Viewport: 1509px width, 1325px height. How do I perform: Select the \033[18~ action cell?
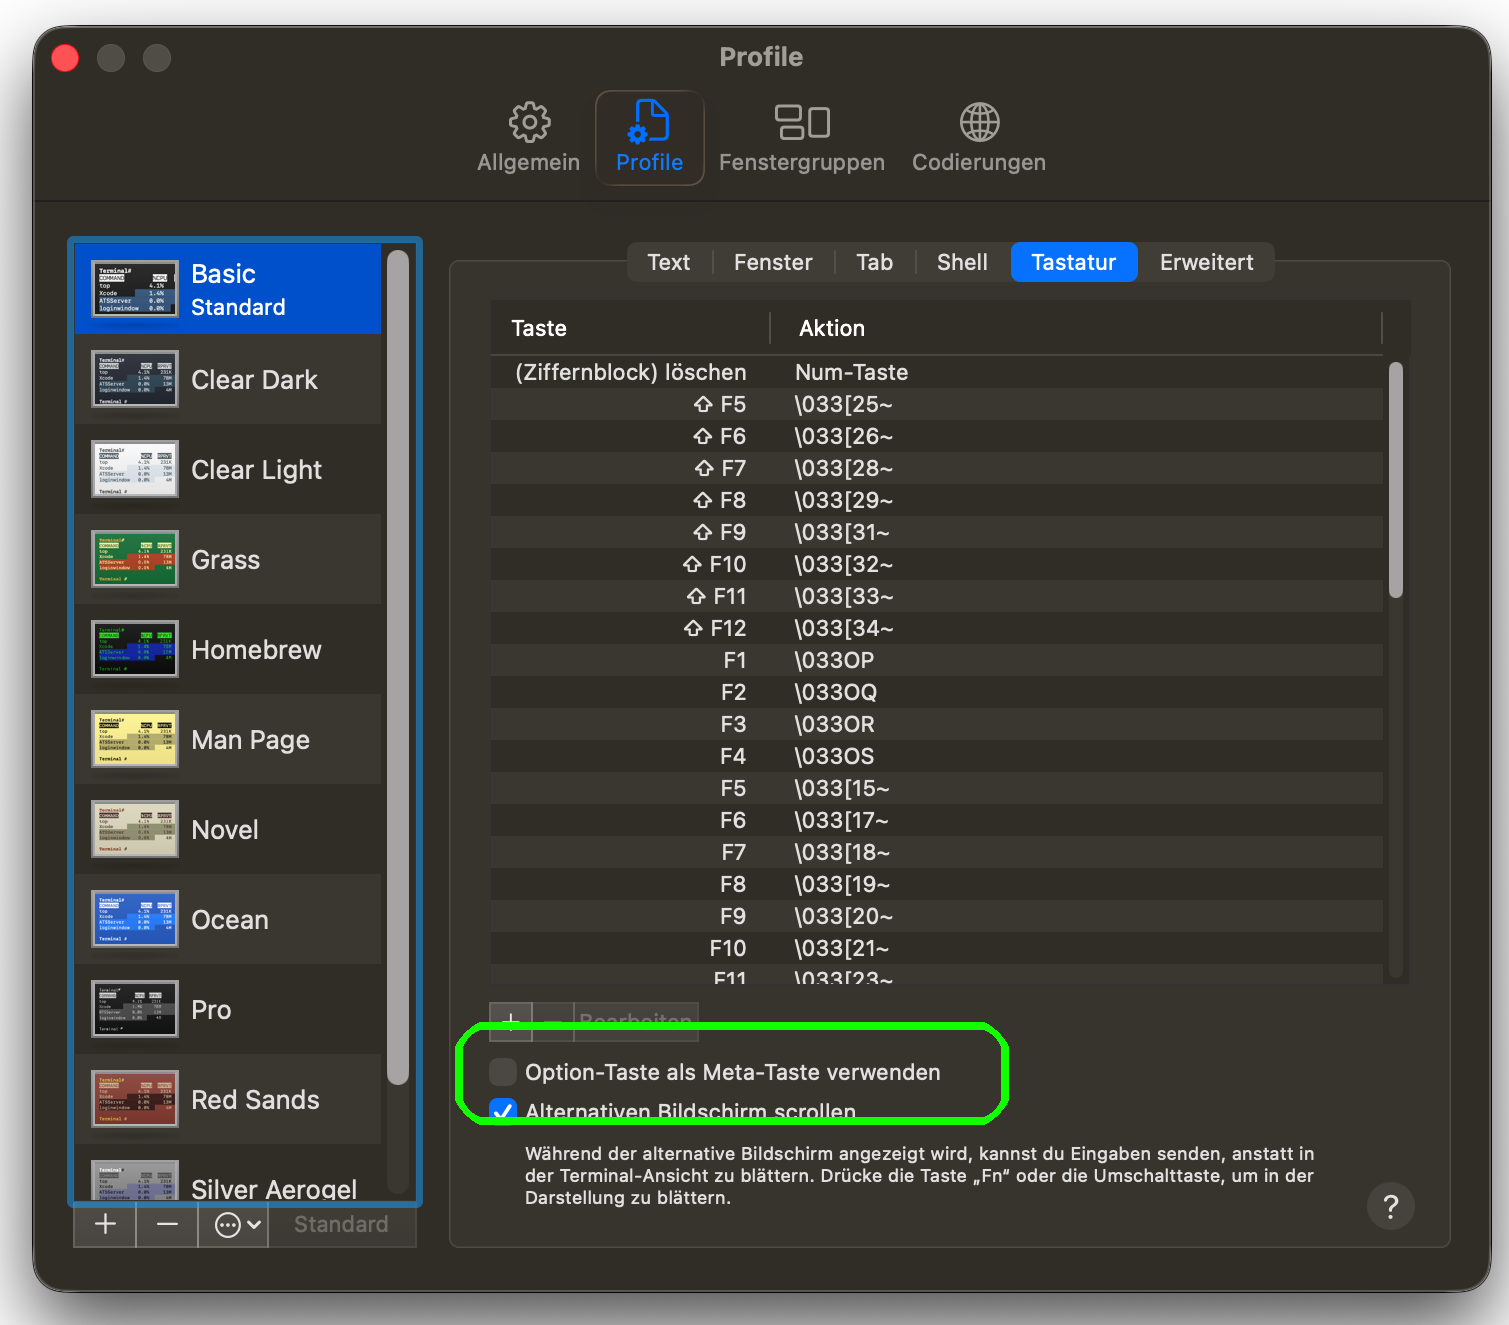(842, 852)
